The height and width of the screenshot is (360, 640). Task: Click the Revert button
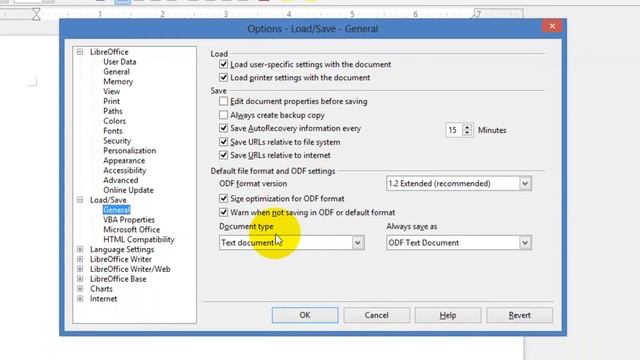pos(520,315)
